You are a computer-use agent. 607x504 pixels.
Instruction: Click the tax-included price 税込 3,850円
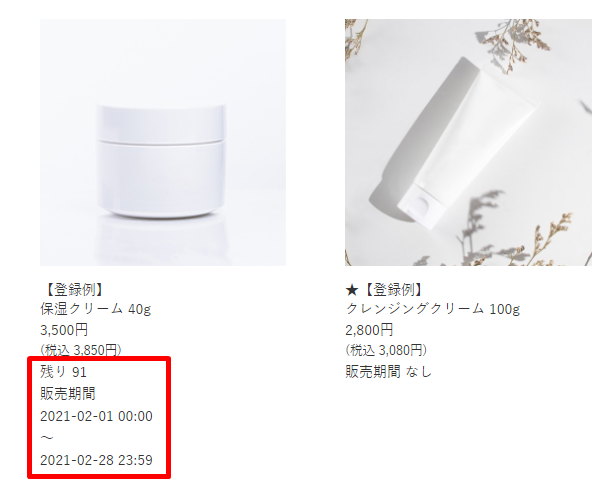pos(81,350)
